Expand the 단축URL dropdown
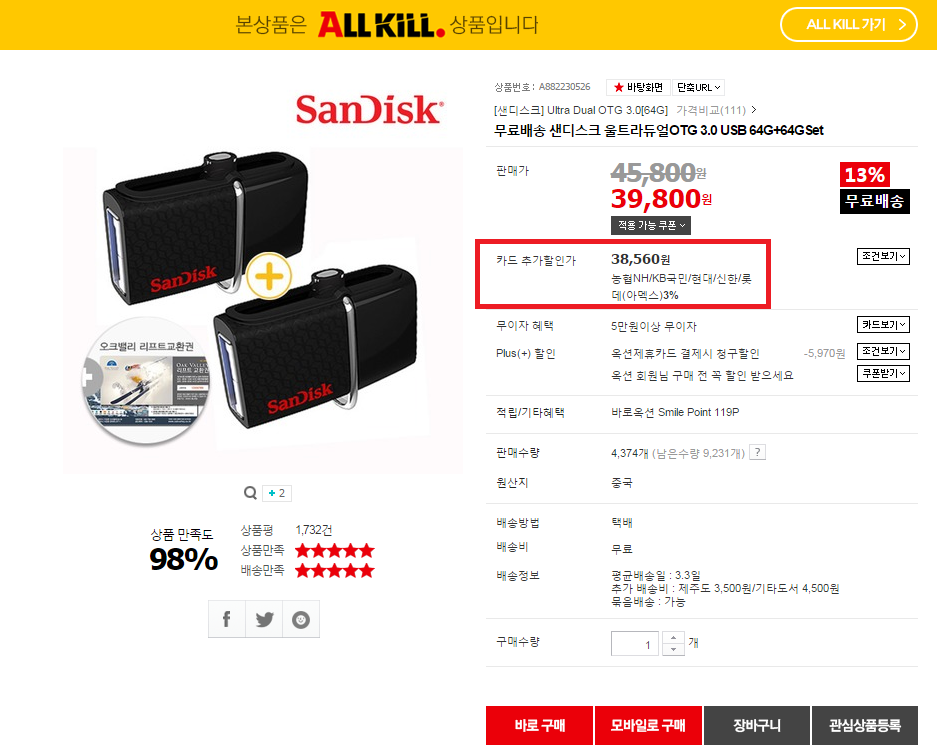937x754 pixels. 699,87
